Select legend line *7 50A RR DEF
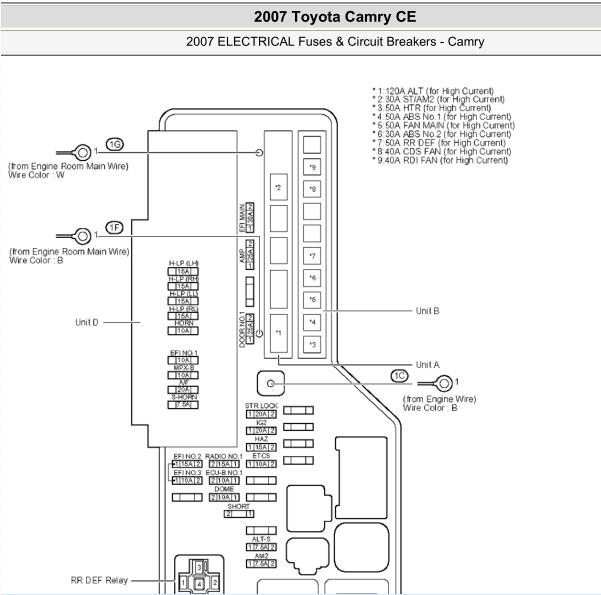This screenshot has width=601, height=595. pyautogui.click(x=439, y=143)
